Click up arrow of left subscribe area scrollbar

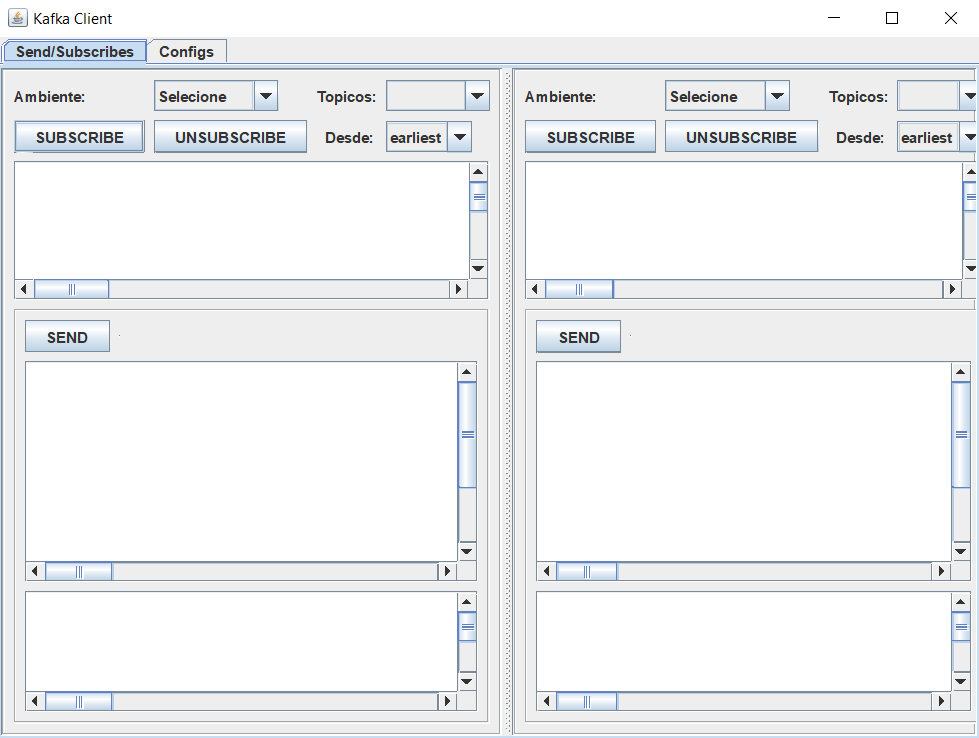tap(478, 172)
